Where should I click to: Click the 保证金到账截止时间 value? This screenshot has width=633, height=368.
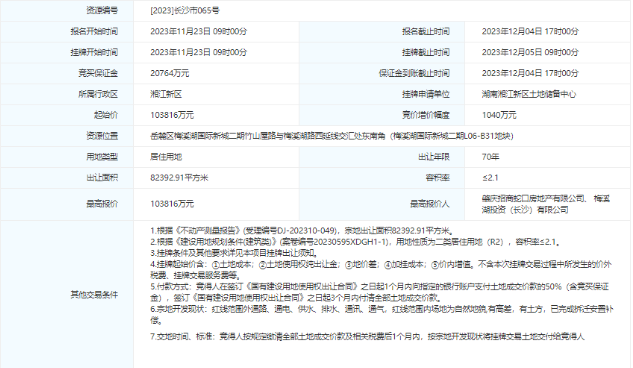click(530, 73)
